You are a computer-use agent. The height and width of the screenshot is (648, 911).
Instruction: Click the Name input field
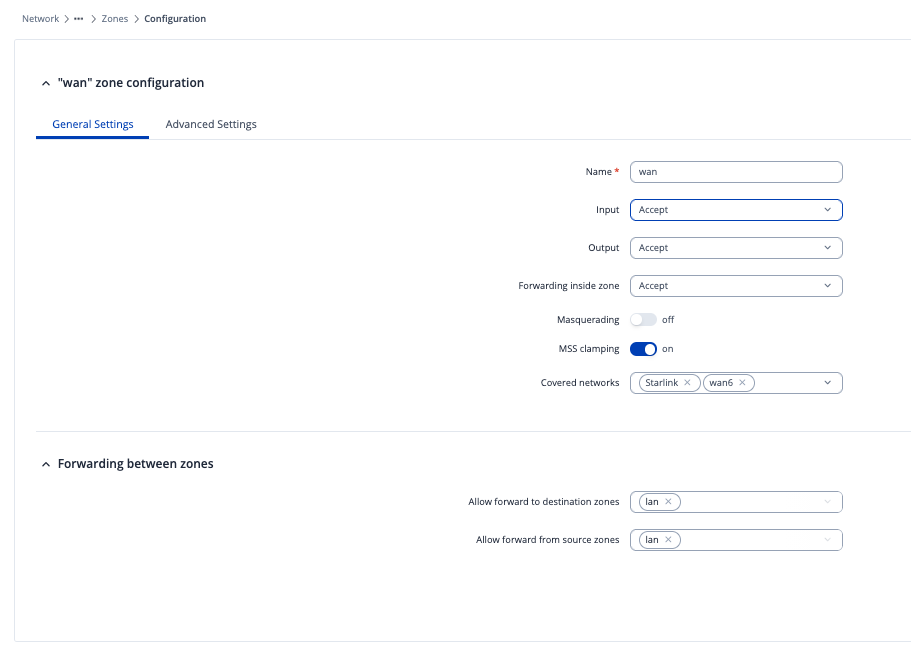tap(736, 172)
